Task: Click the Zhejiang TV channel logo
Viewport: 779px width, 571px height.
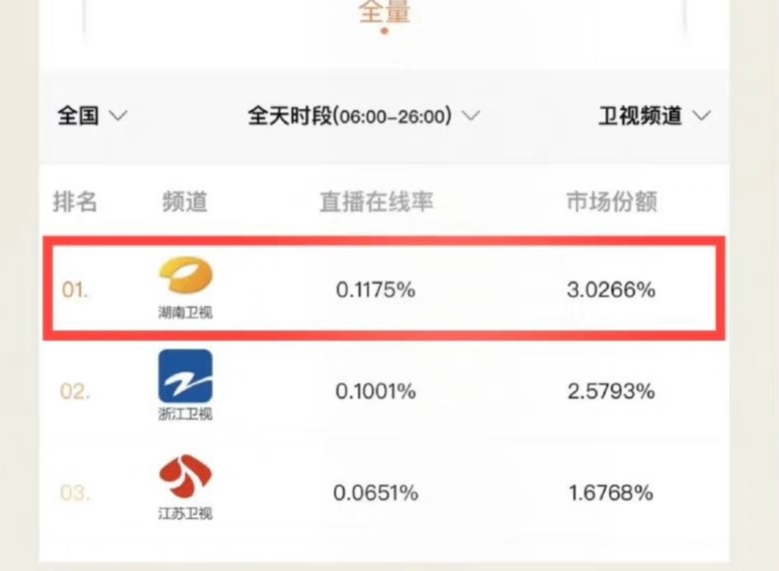Action: coord(186,376)
